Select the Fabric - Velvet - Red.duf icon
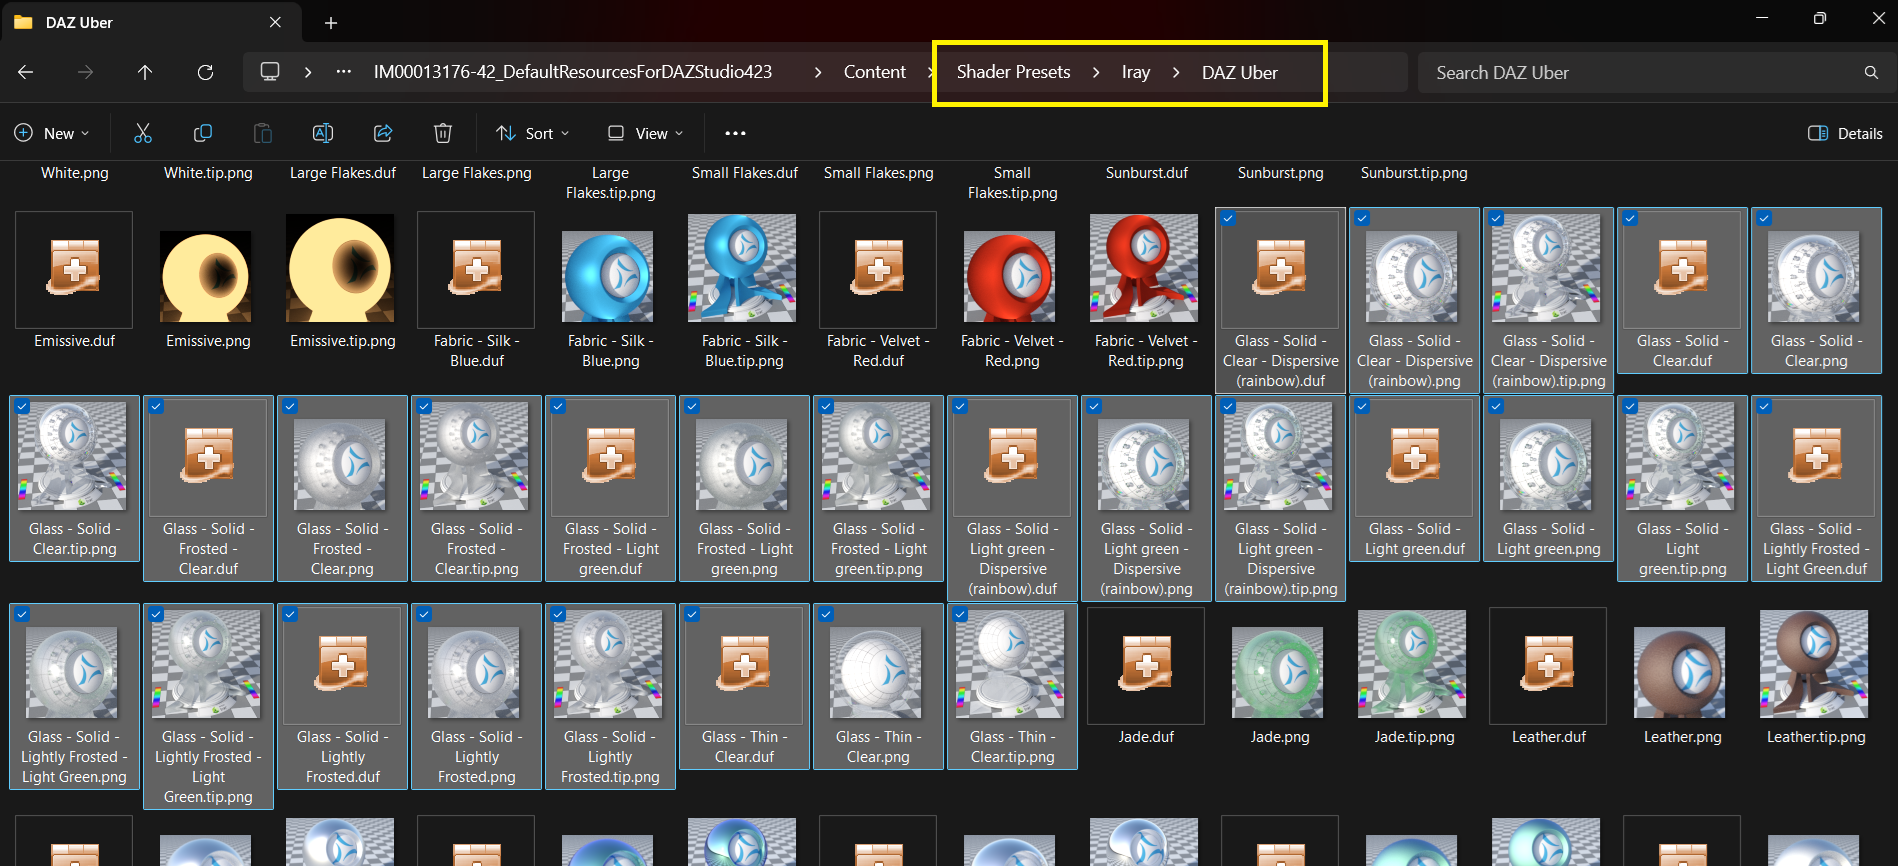1898x866 pixels. tap(878, 270)
